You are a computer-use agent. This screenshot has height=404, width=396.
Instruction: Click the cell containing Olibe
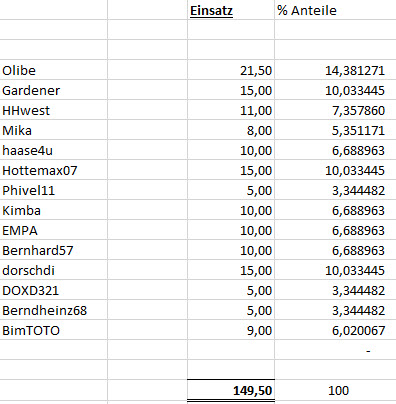54,70
